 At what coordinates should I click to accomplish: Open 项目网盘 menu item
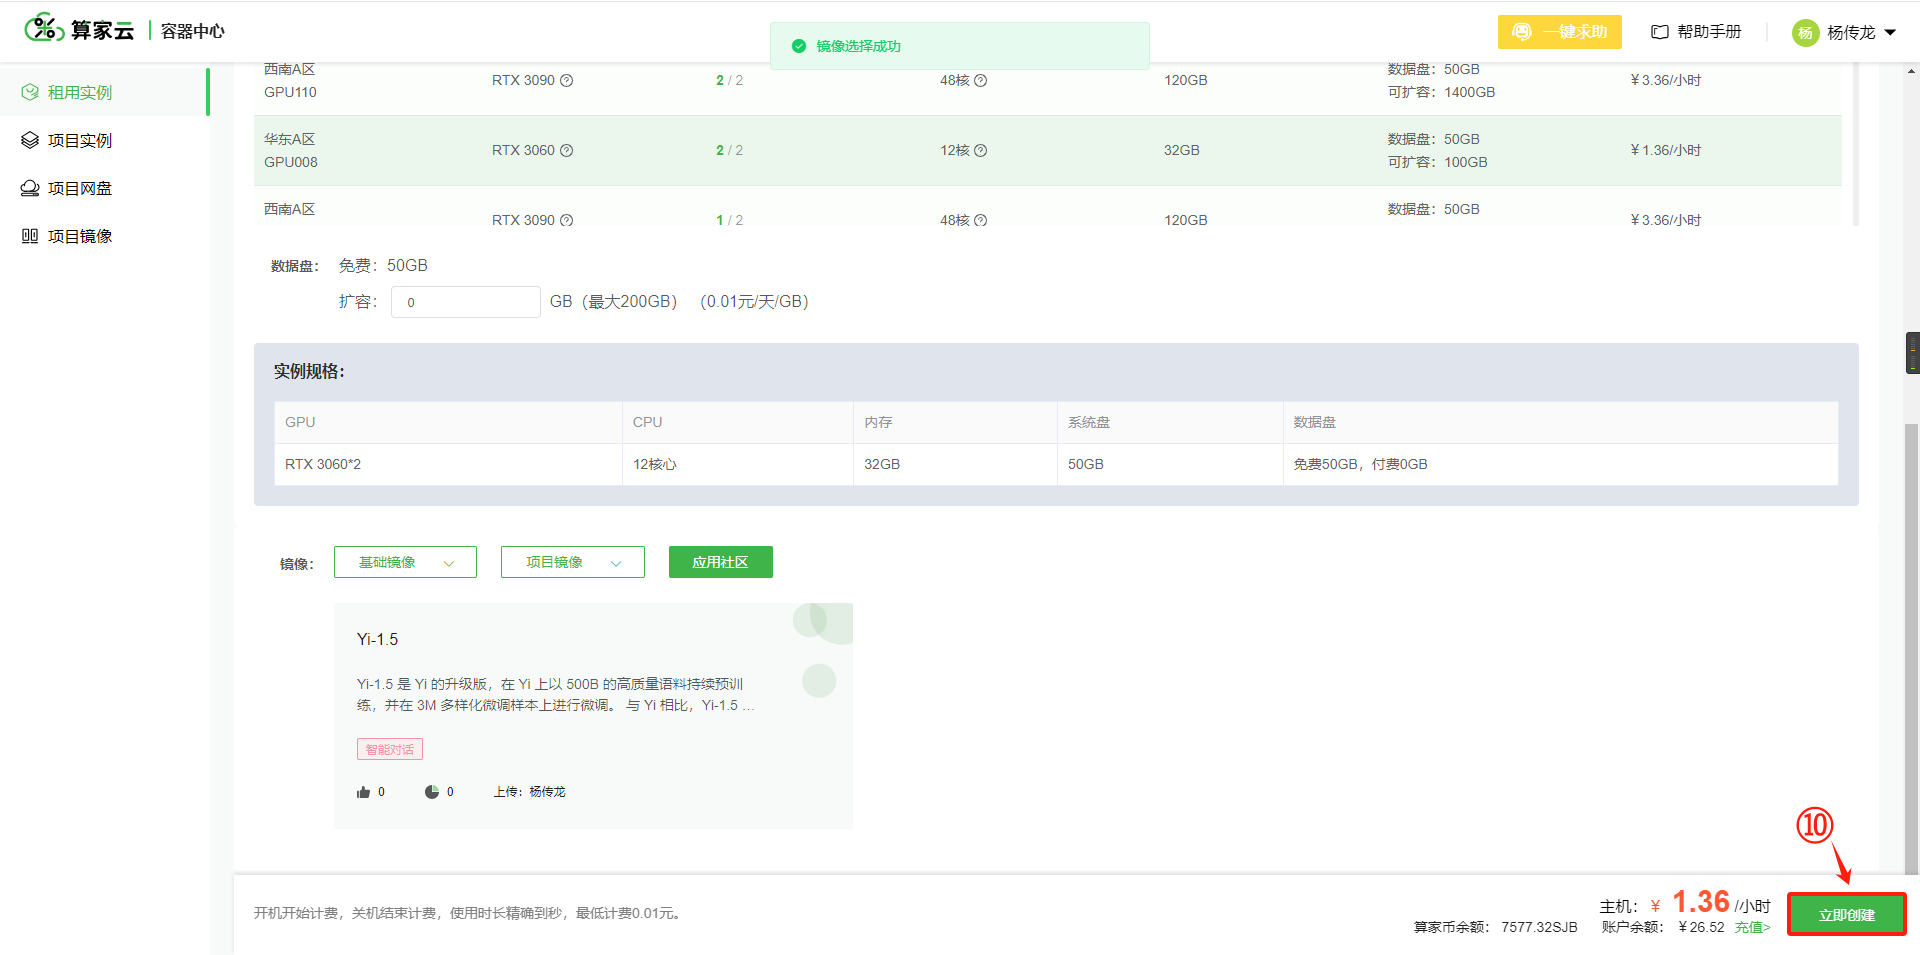[105, 188]
